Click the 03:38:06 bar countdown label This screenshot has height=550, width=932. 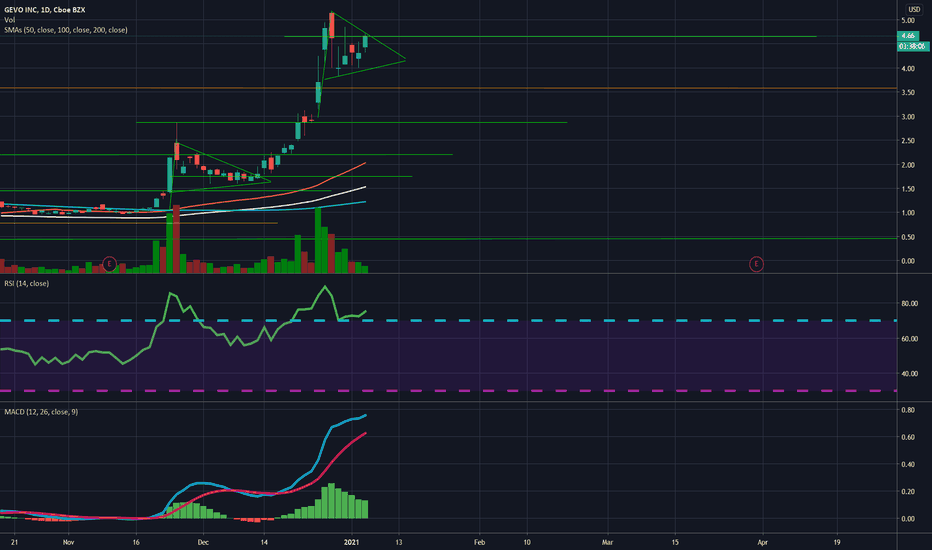coord(911,46)
